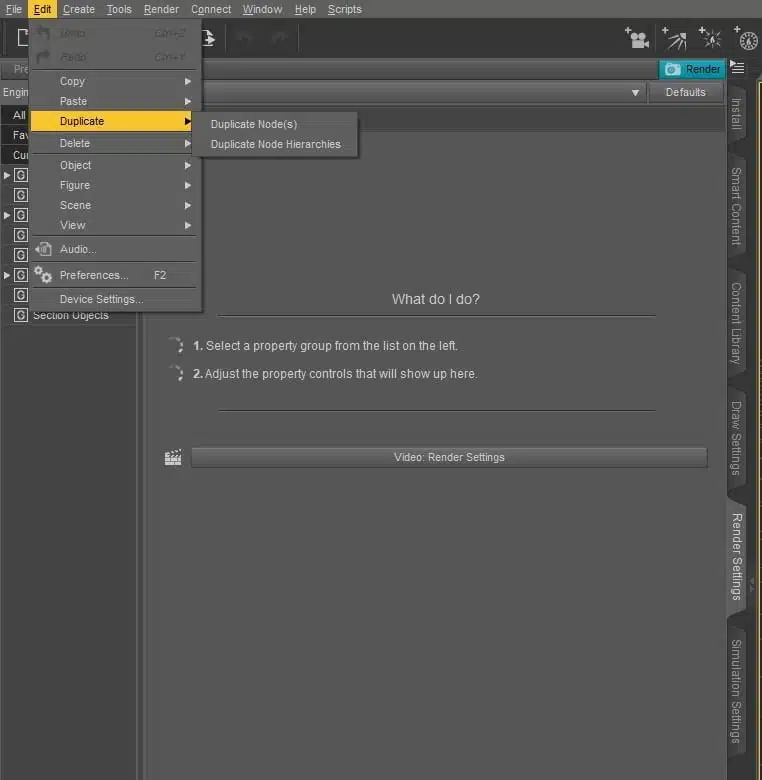The image size is (762, 780).
Task: Click the G icon beside Section Objects
Action: tap(21, 315)
